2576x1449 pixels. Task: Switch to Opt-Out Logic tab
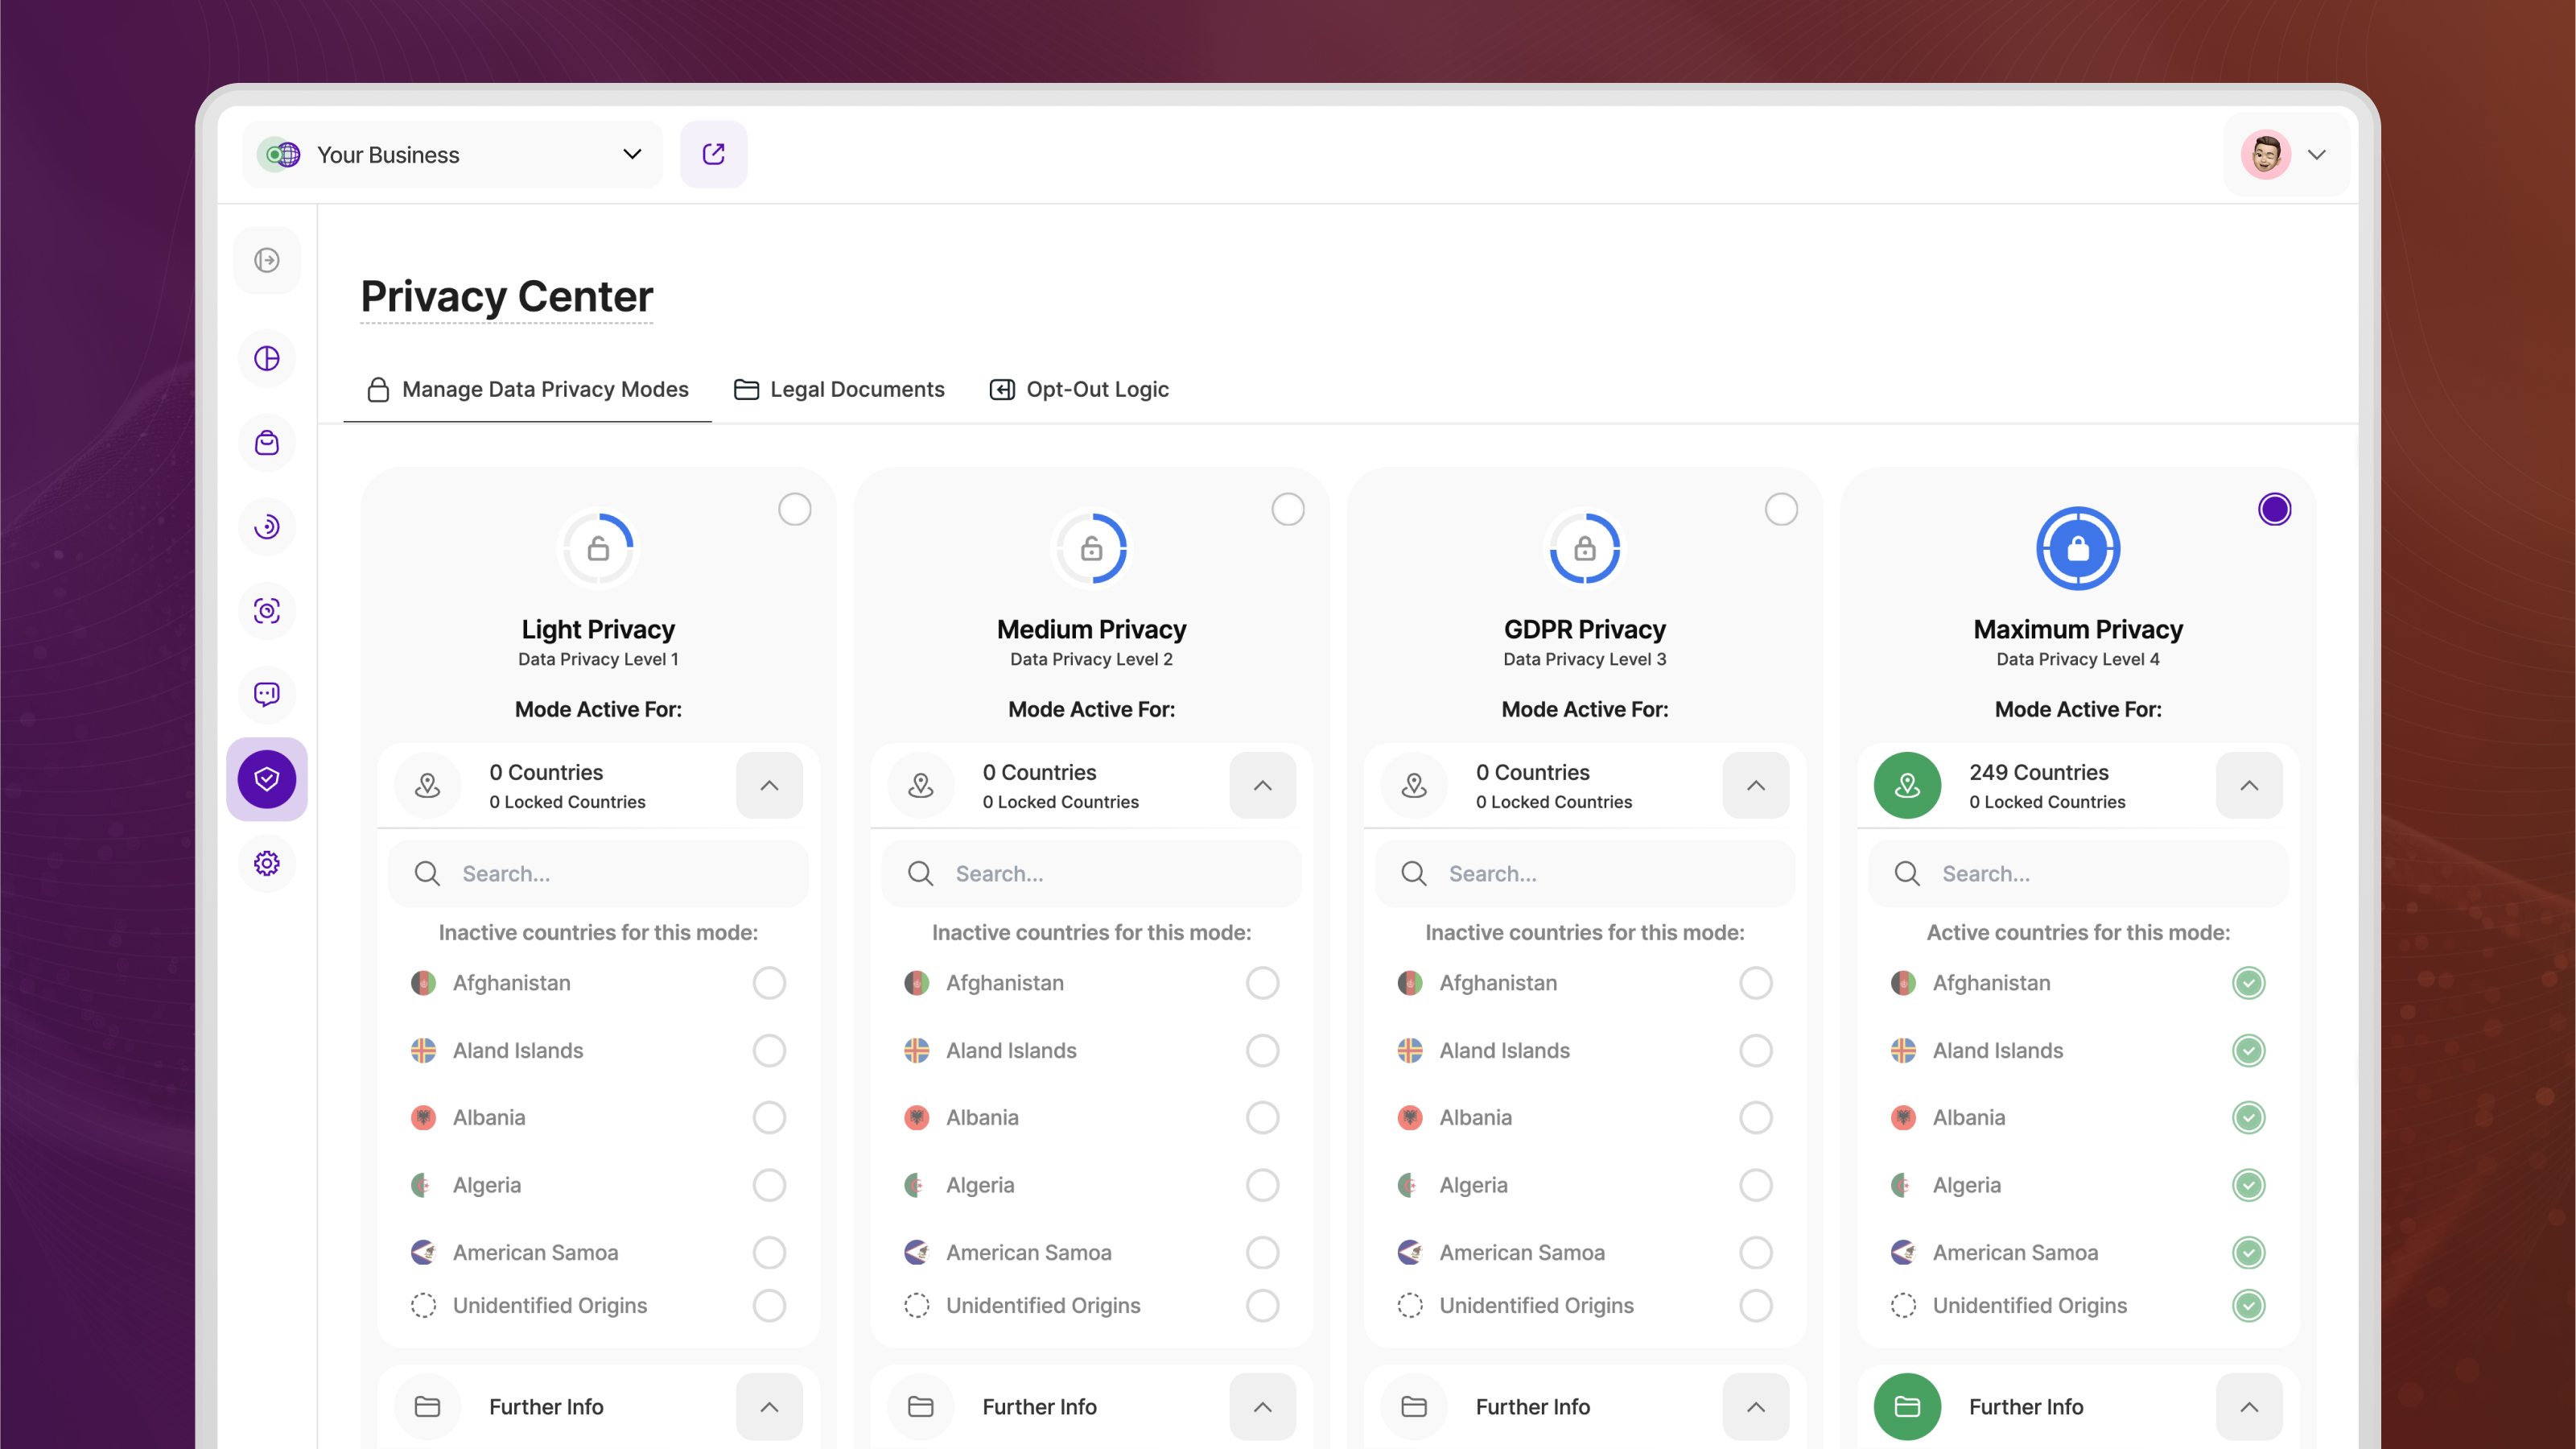click(1079, 389)
